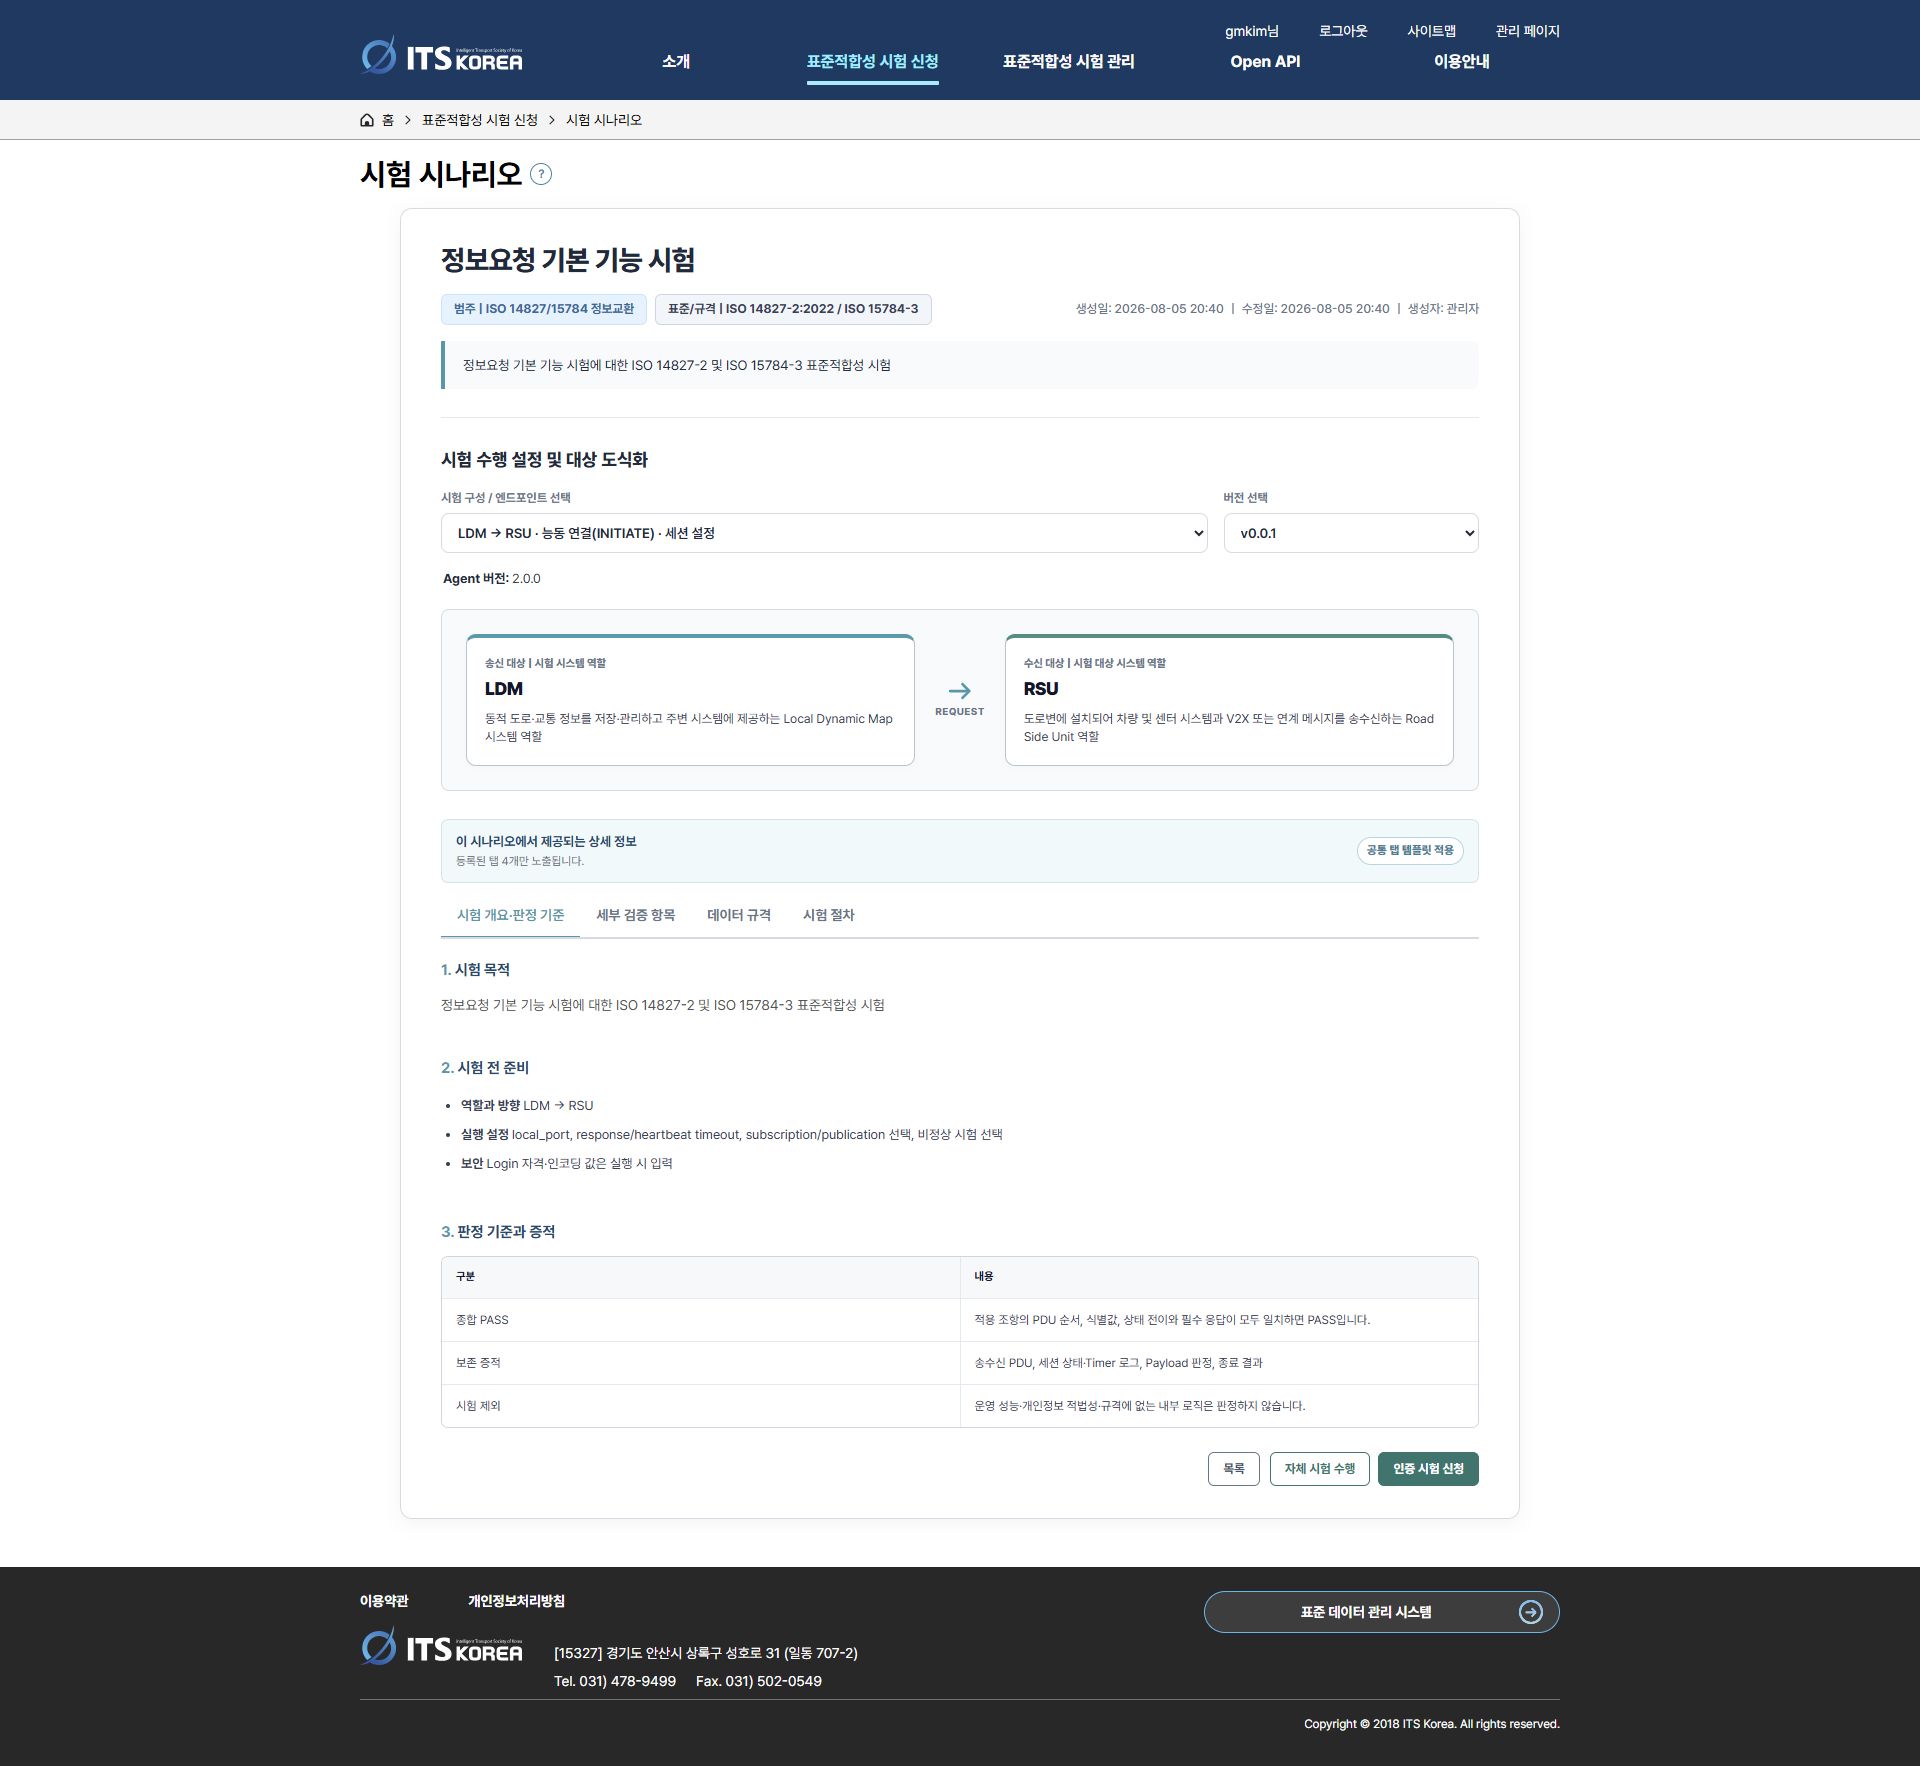This screenshot has width=1920, height=1766.
Task: Click the 공통 탭 템플릿 적용 badge
Action: coord(1410,850)
